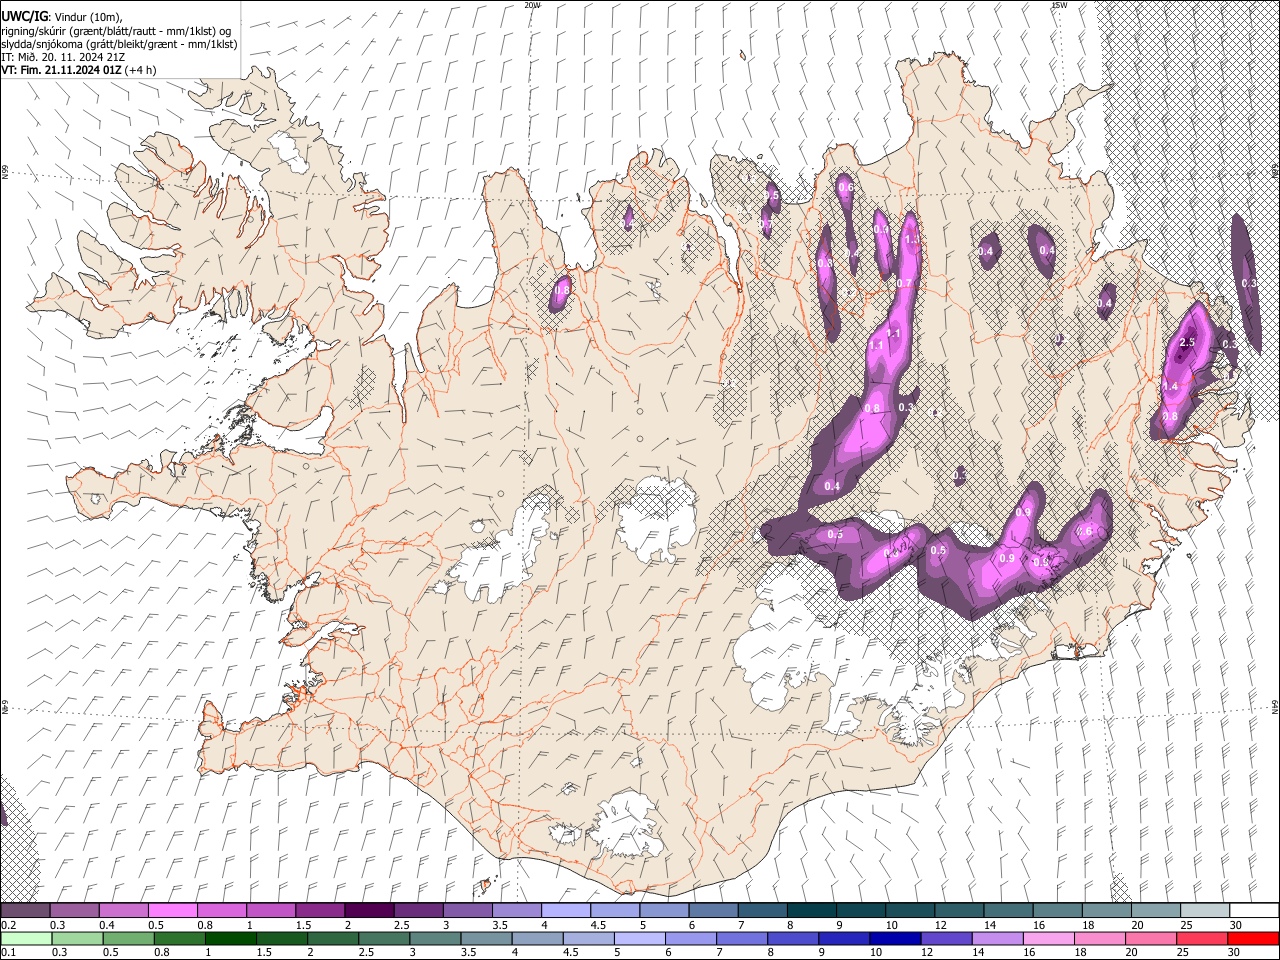Pick the teal 12–14 snow legend swatch

(960, 910)
